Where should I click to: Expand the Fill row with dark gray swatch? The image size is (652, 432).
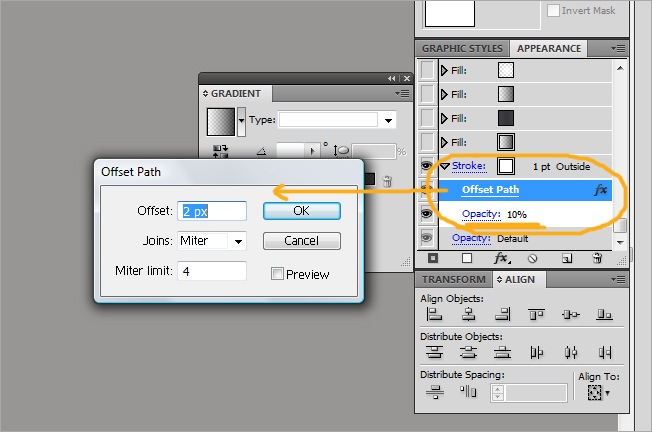tap(444, 118)
